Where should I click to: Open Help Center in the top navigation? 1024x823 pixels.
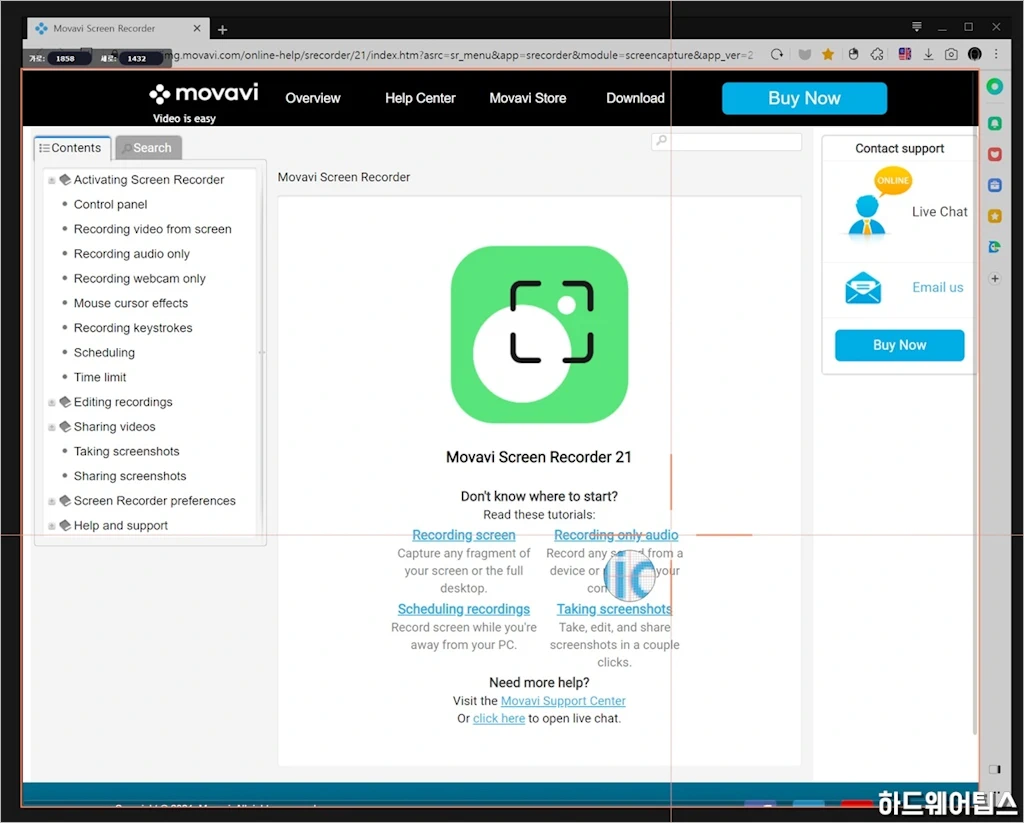tap(420, 98)
